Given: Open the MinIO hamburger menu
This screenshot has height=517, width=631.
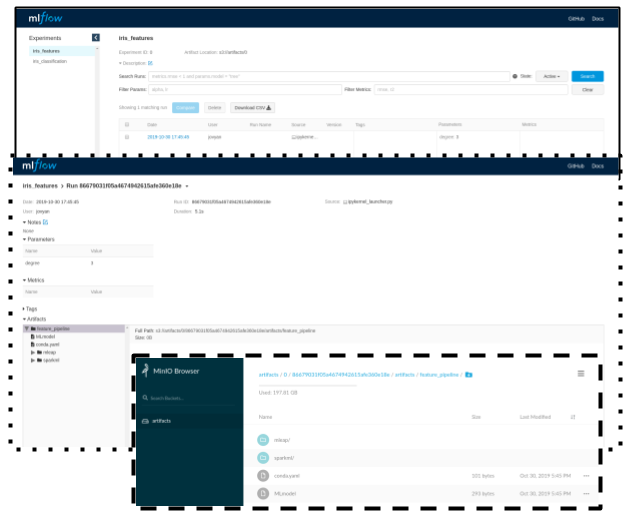Looking at the screenshot, I should click(x=581, y=374).
